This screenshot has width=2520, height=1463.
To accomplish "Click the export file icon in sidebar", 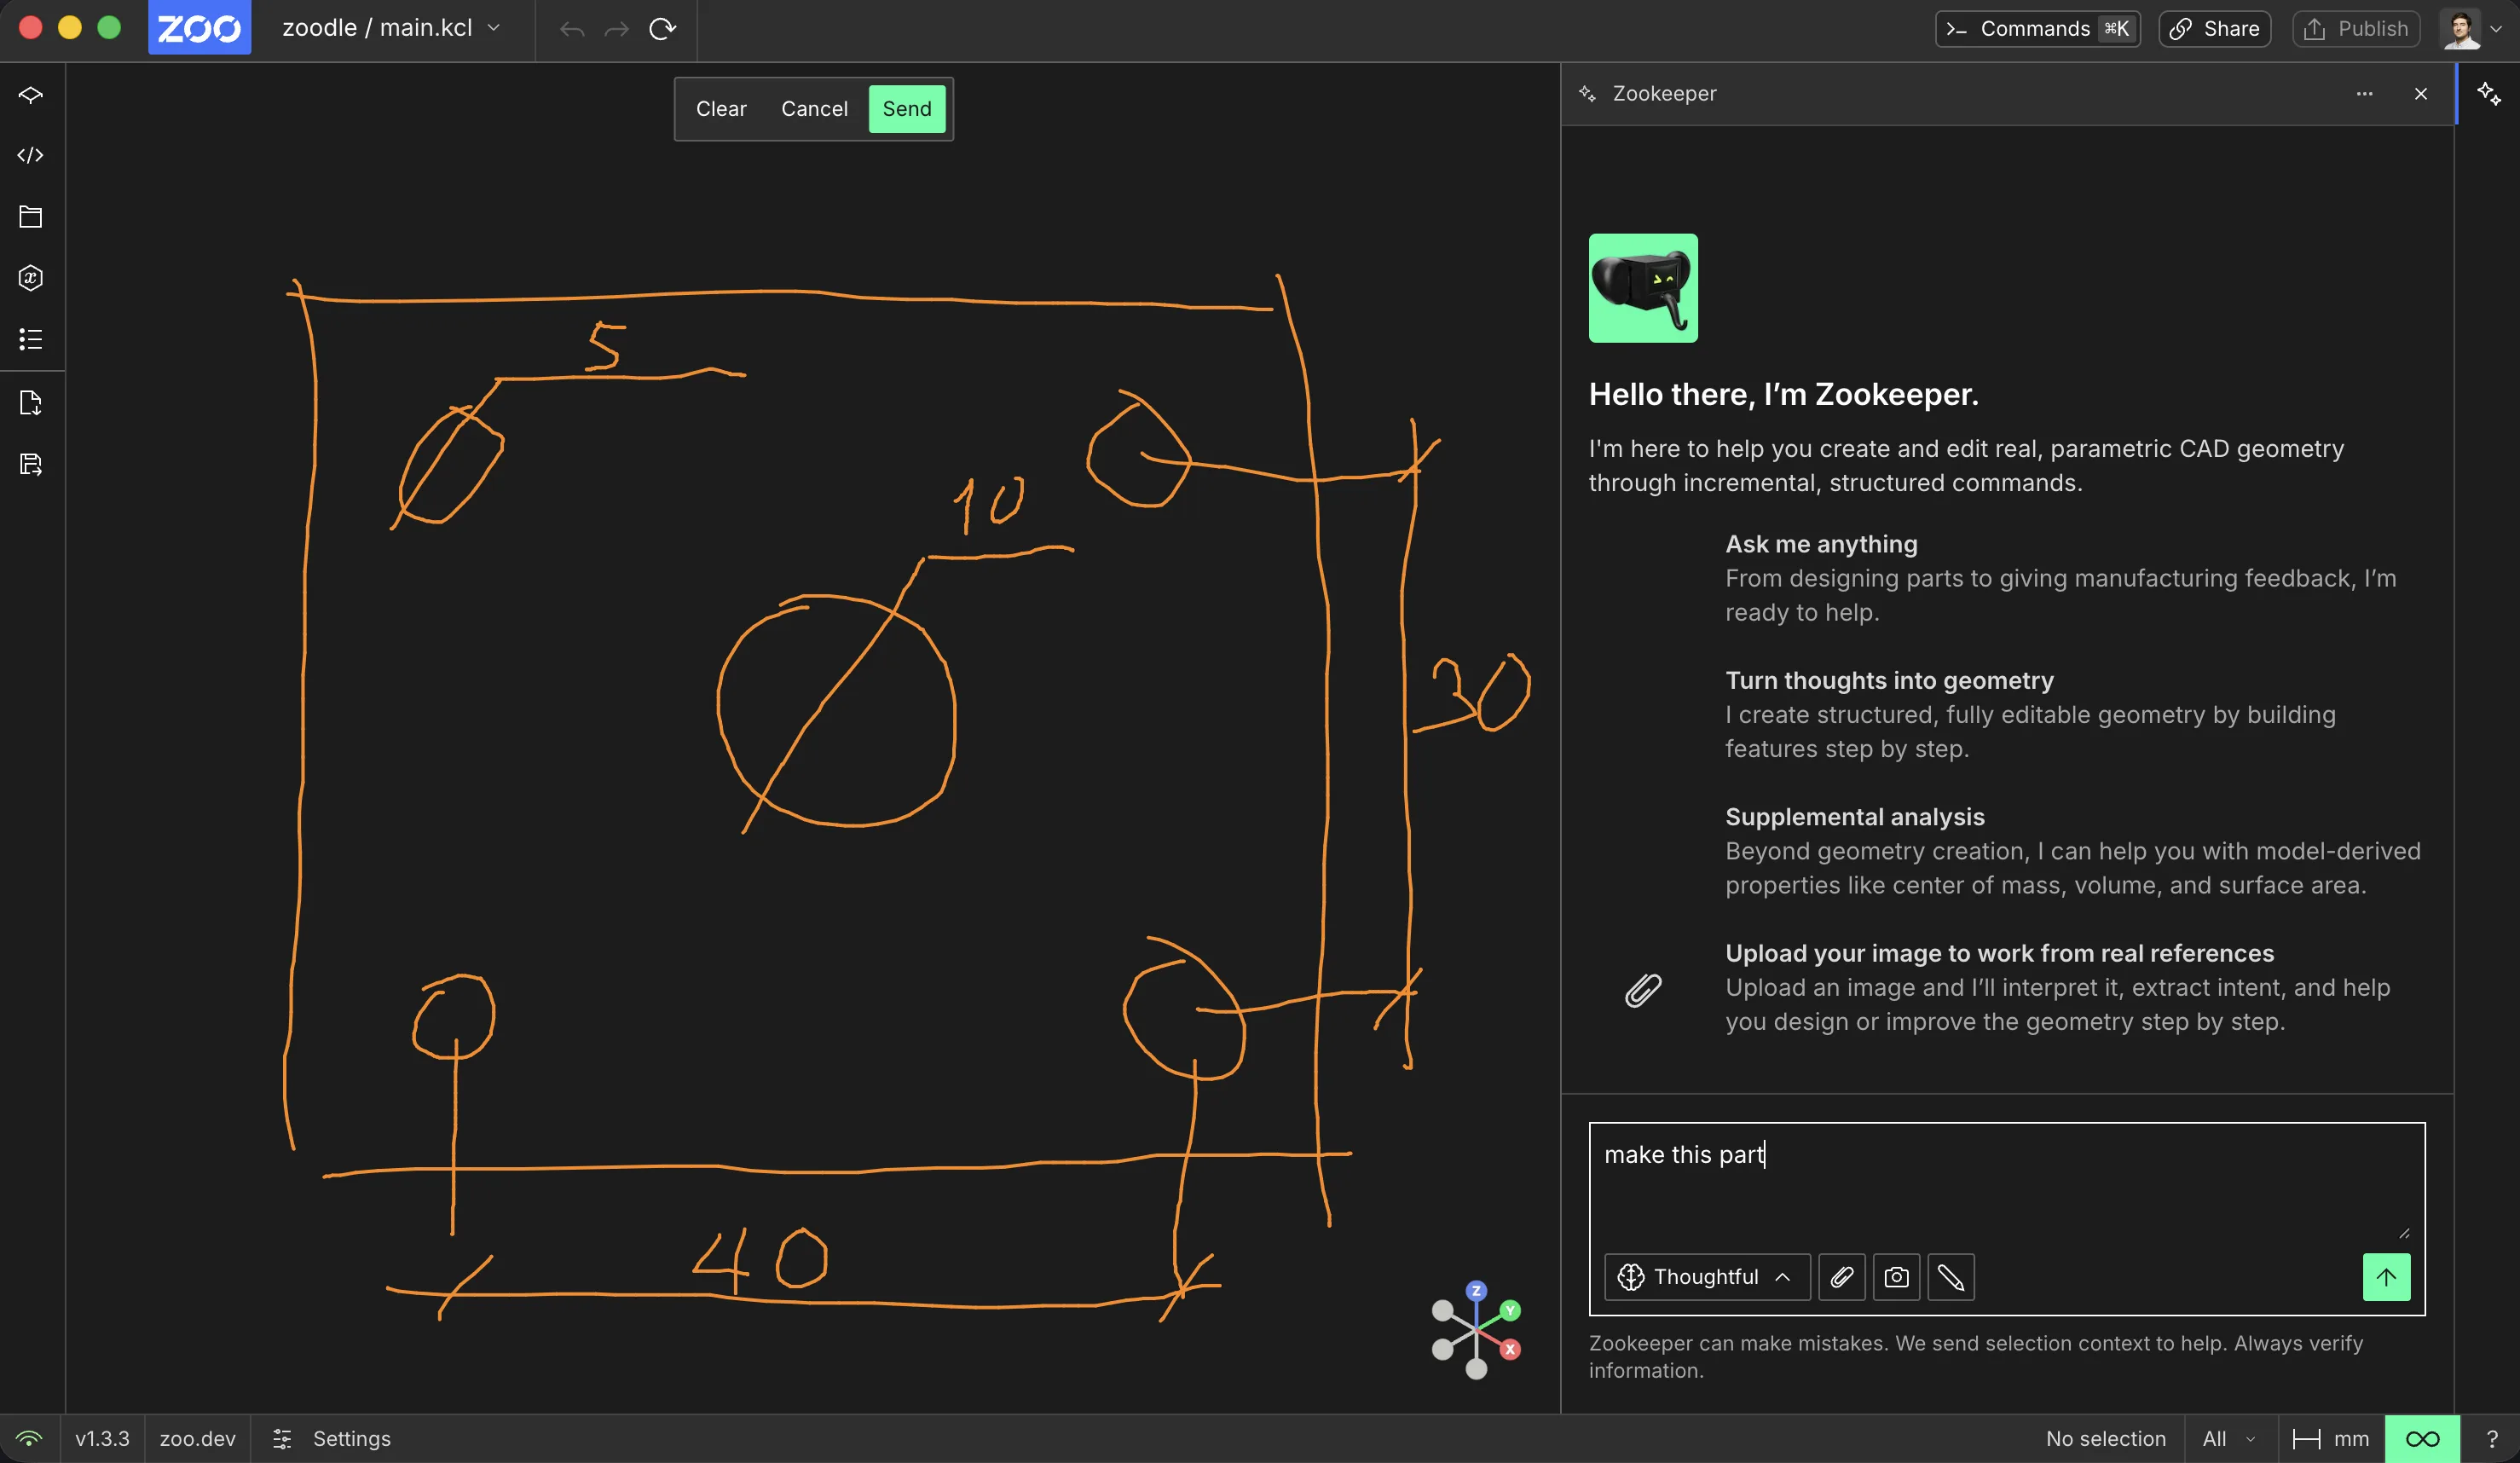I will click(31, 403).
